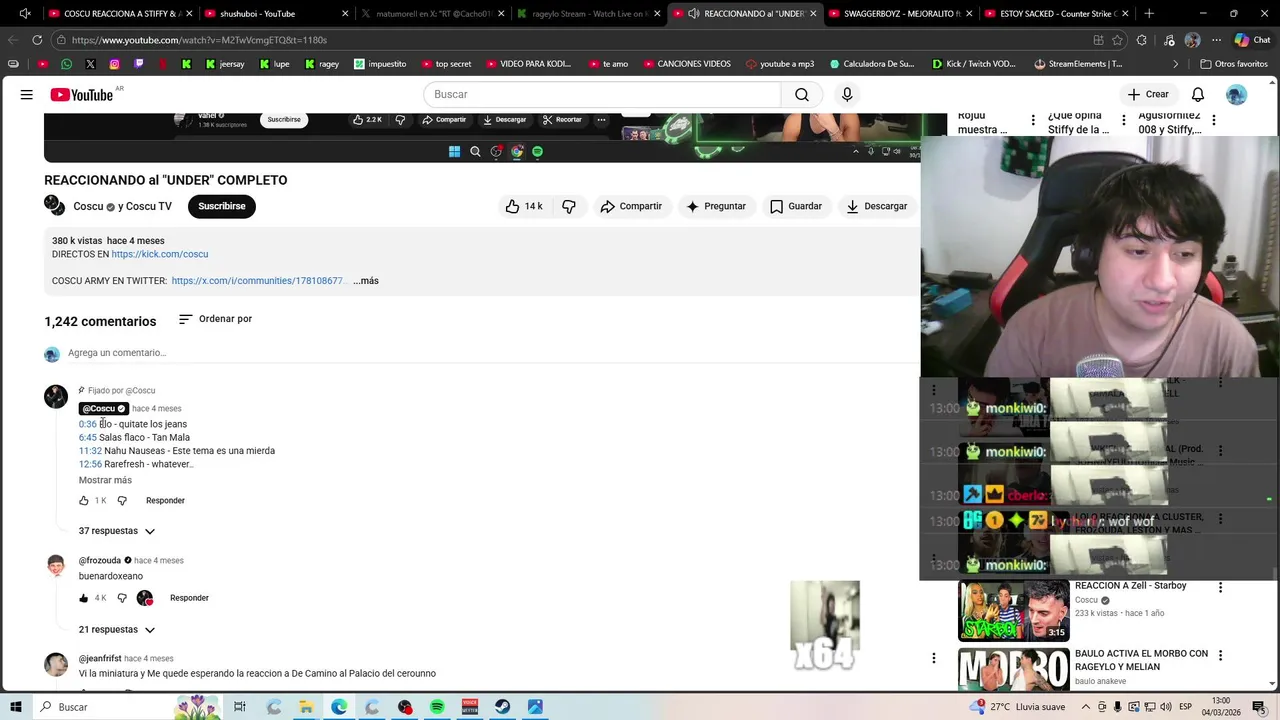
Task: Open options for REACCION A Zell video
Action: tap(1220, 588)
